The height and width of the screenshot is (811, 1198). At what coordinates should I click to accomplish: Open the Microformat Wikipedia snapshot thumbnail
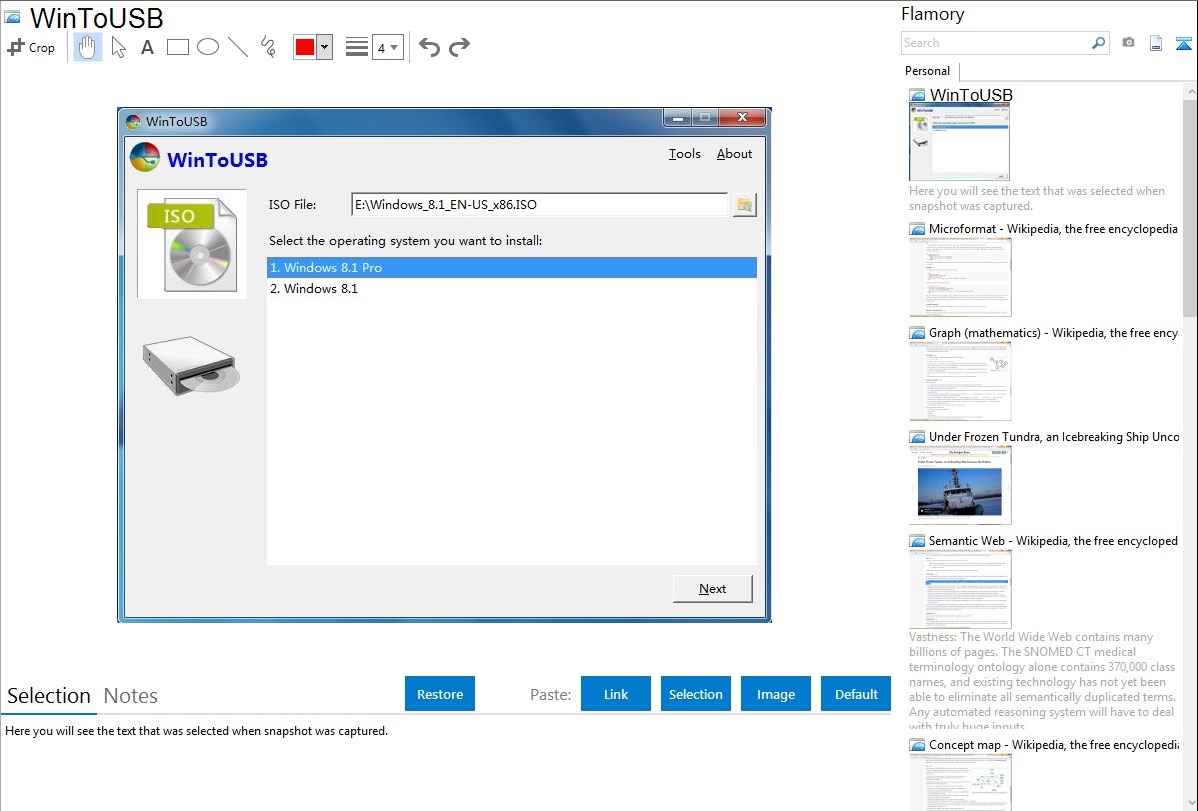(960, 277)
